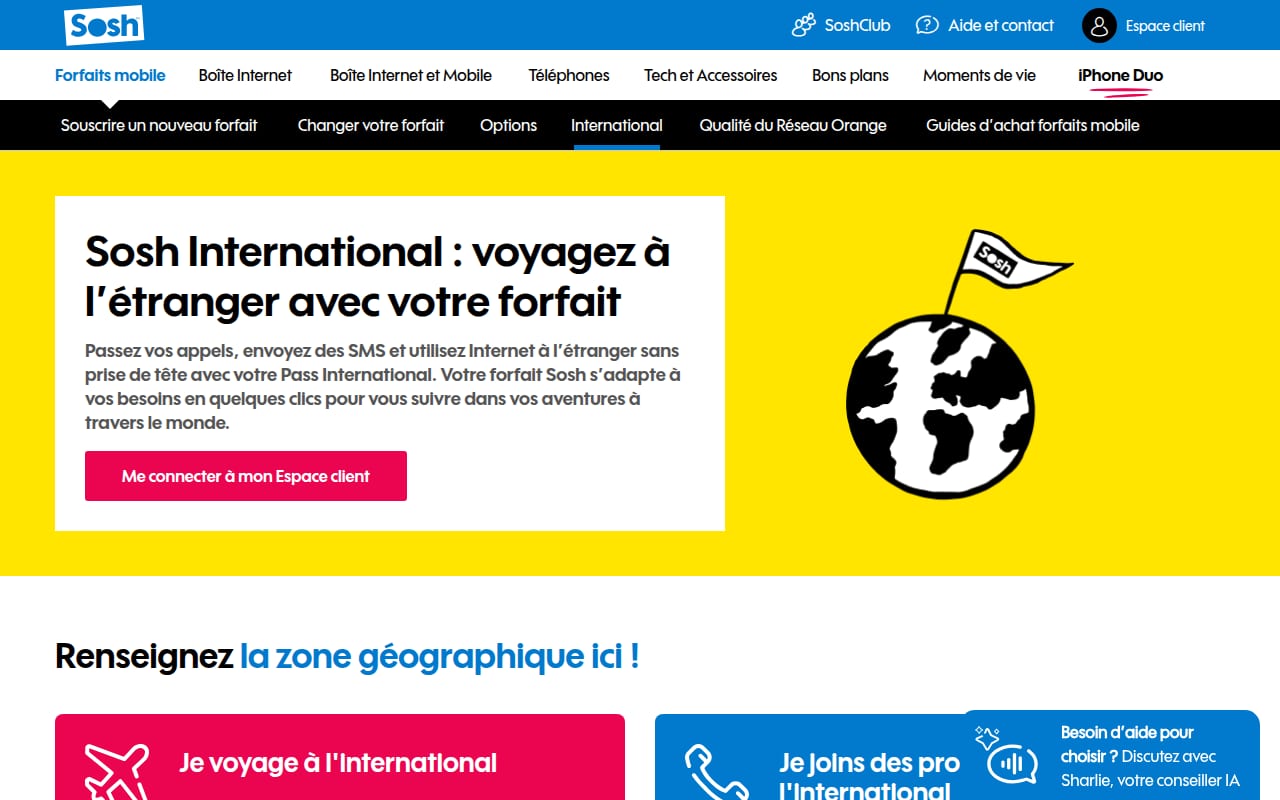Viewport: 1280px width, 800px height.
Task: Click the Besoin d'aide pour choisir text
Action: (1127, 744)
